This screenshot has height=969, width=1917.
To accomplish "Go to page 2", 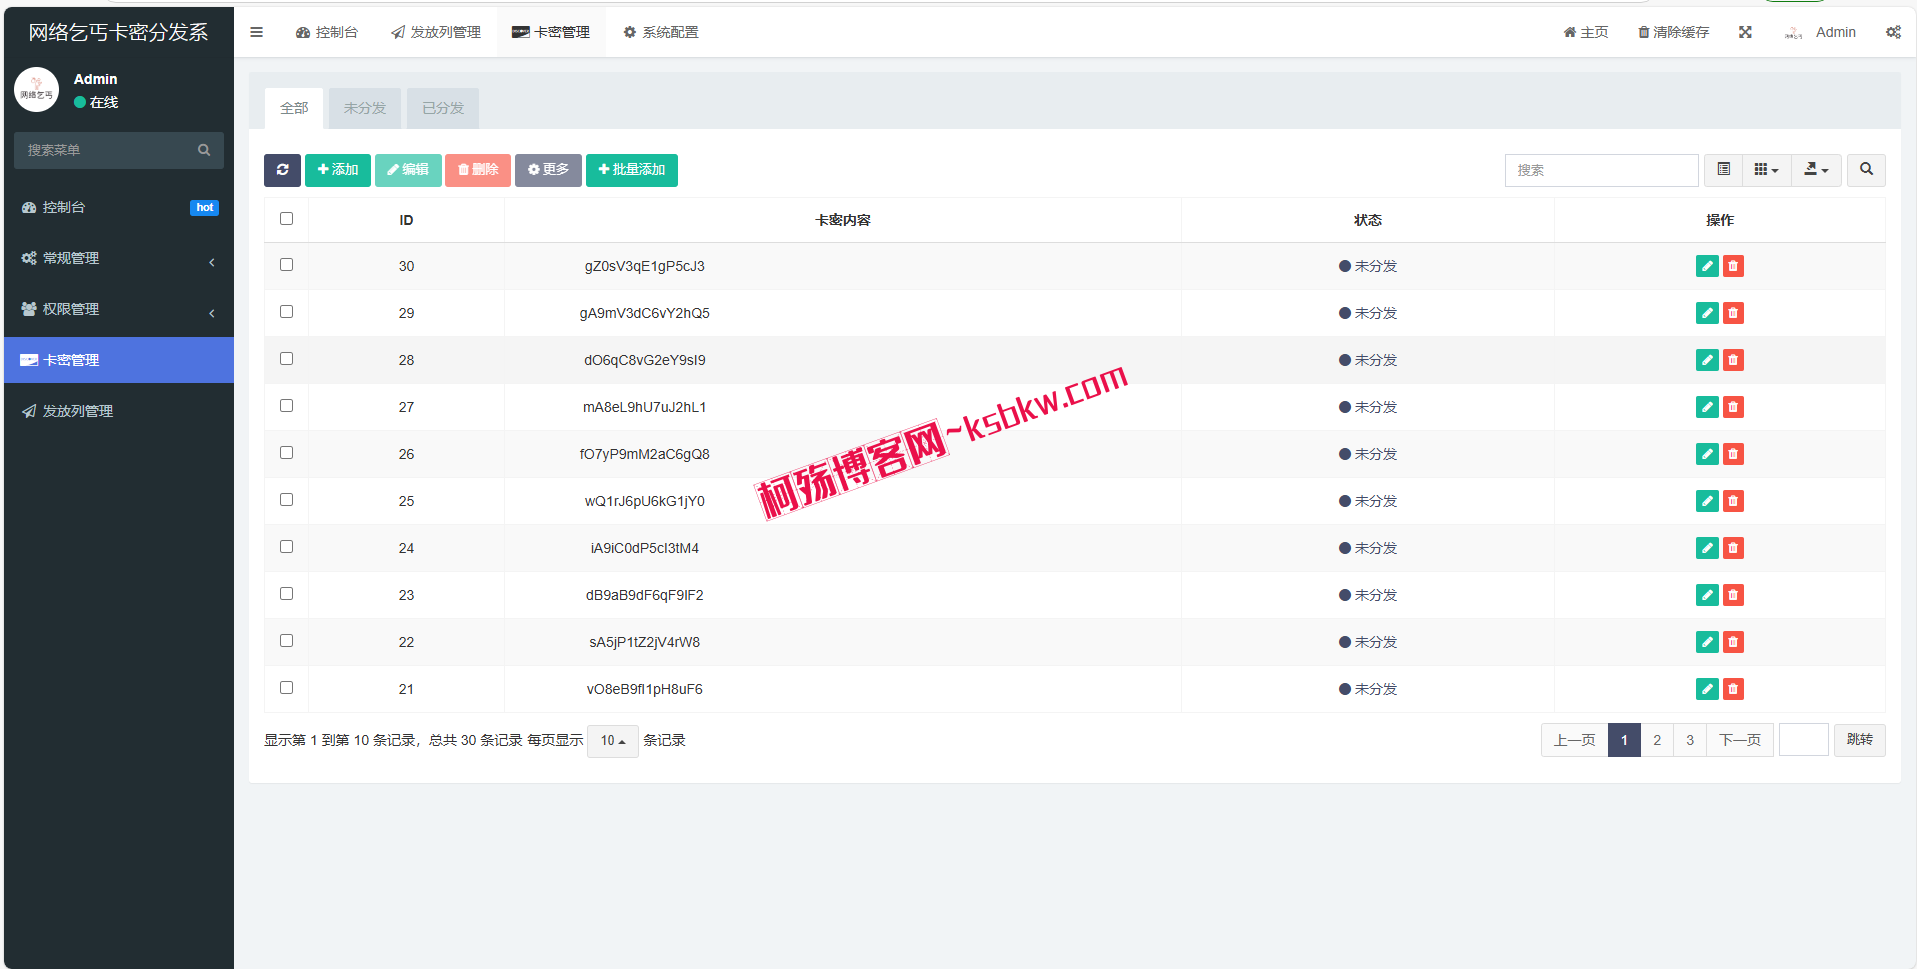I will point(1657,740).
